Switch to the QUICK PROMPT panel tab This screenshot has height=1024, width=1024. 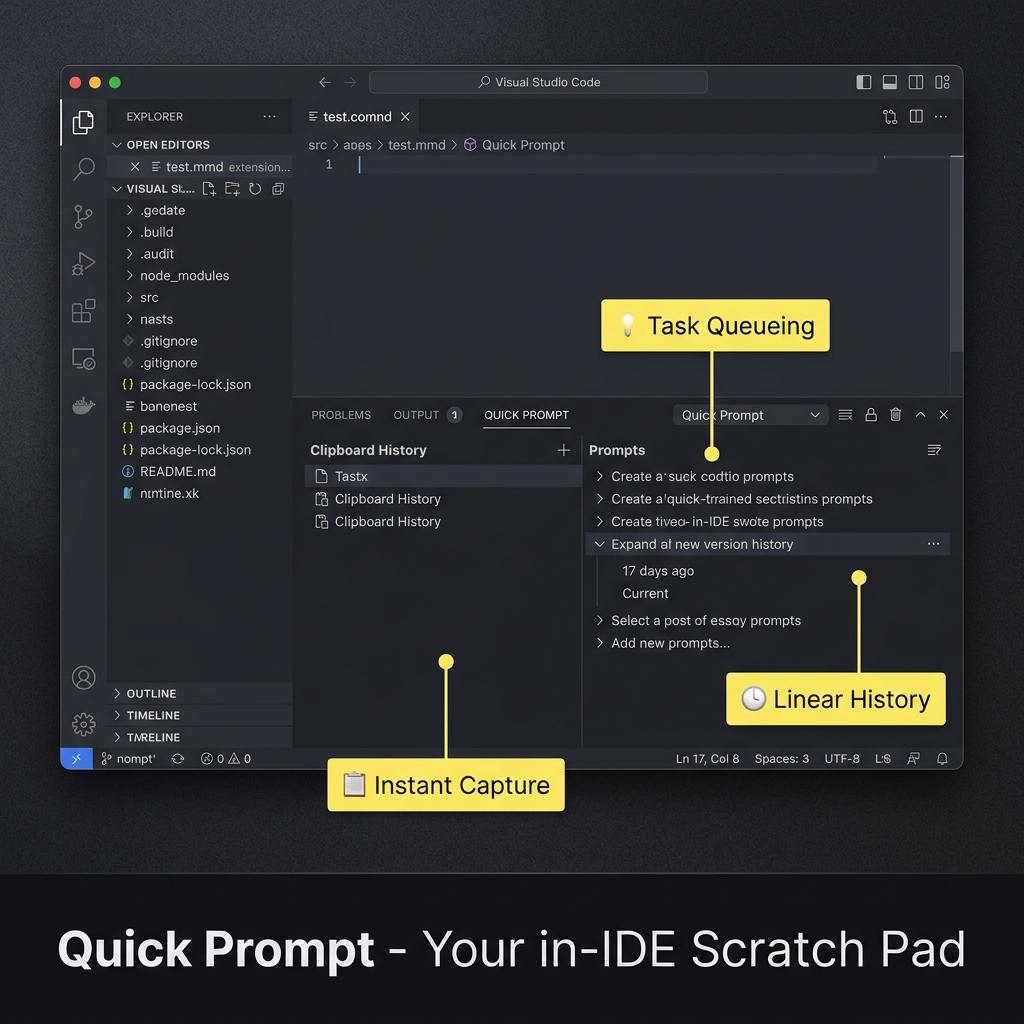click(x=526, y=415)
